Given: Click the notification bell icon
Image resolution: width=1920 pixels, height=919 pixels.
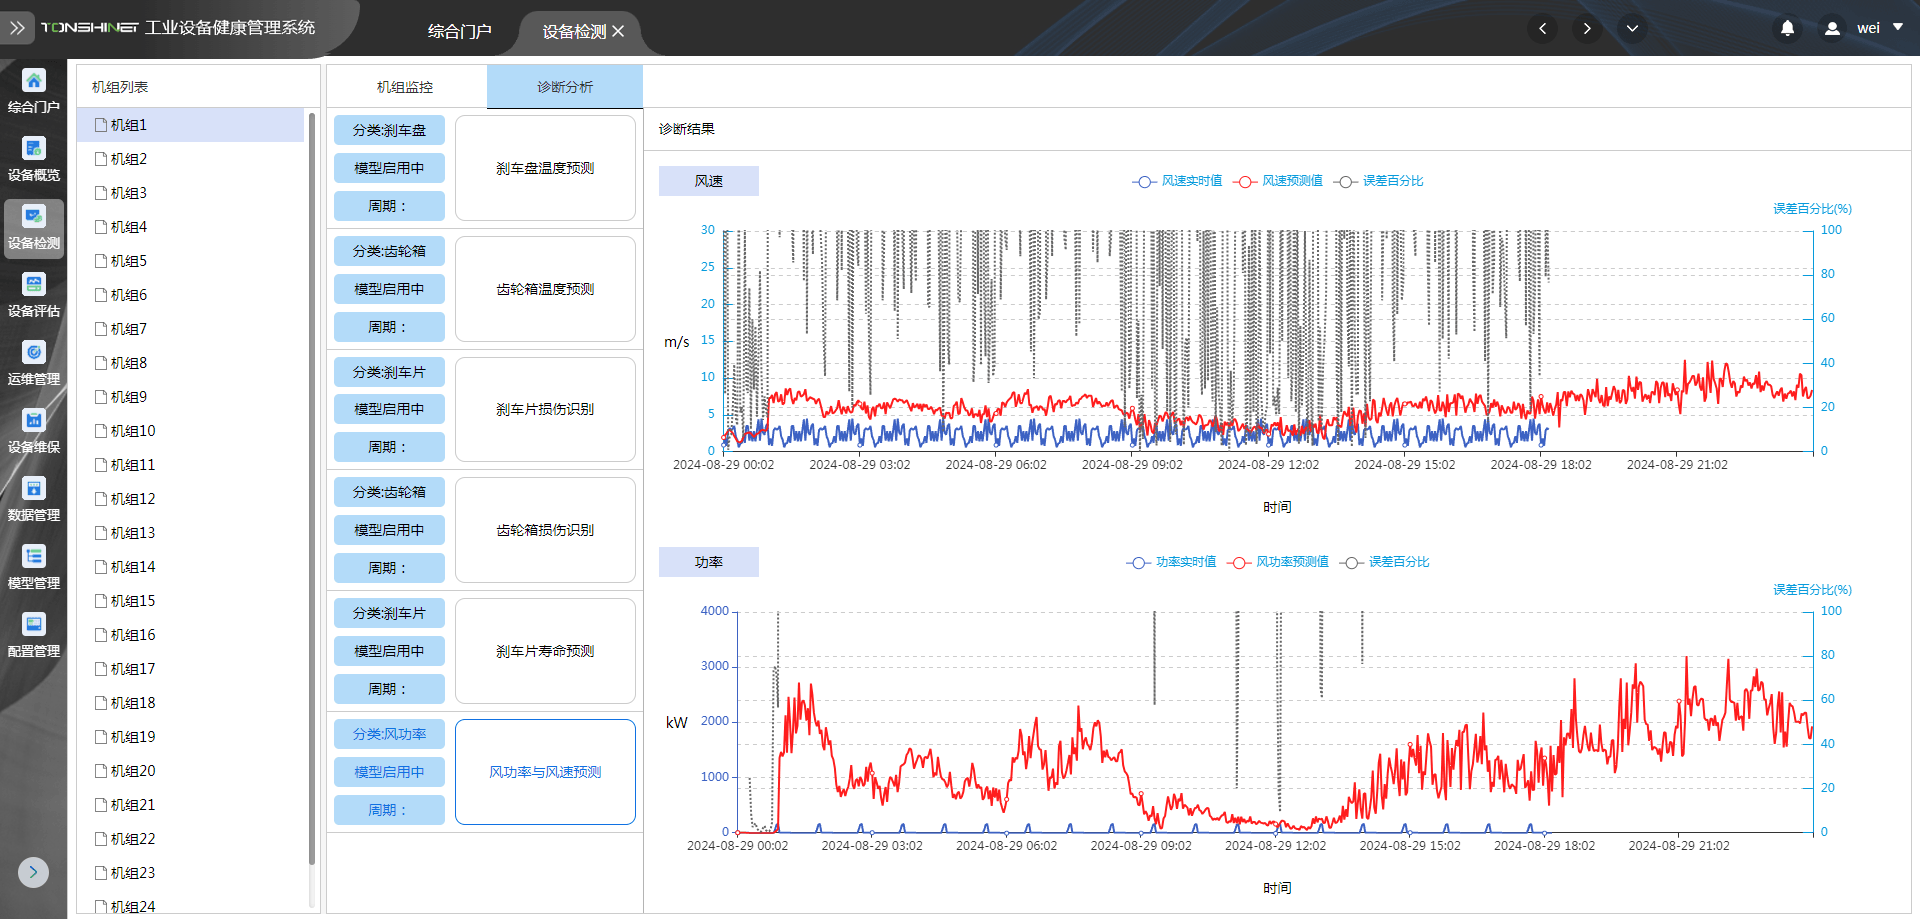Looking at the screenshot, I should click(x=1787, y=29).
